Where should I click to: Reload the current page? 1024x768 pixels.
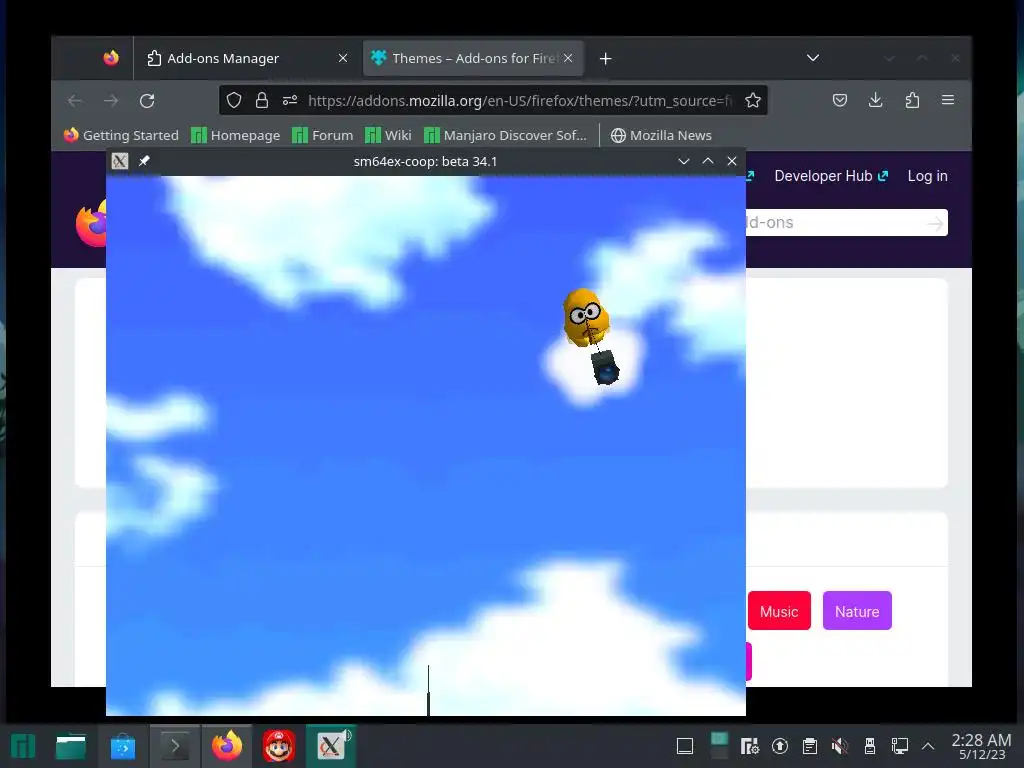147,101
